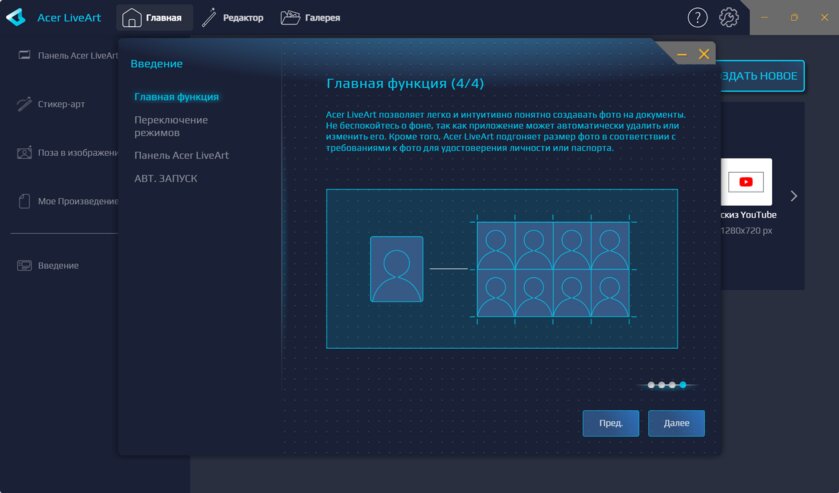
Task: Switch to the Главная tab
Action: pos(154,17)
